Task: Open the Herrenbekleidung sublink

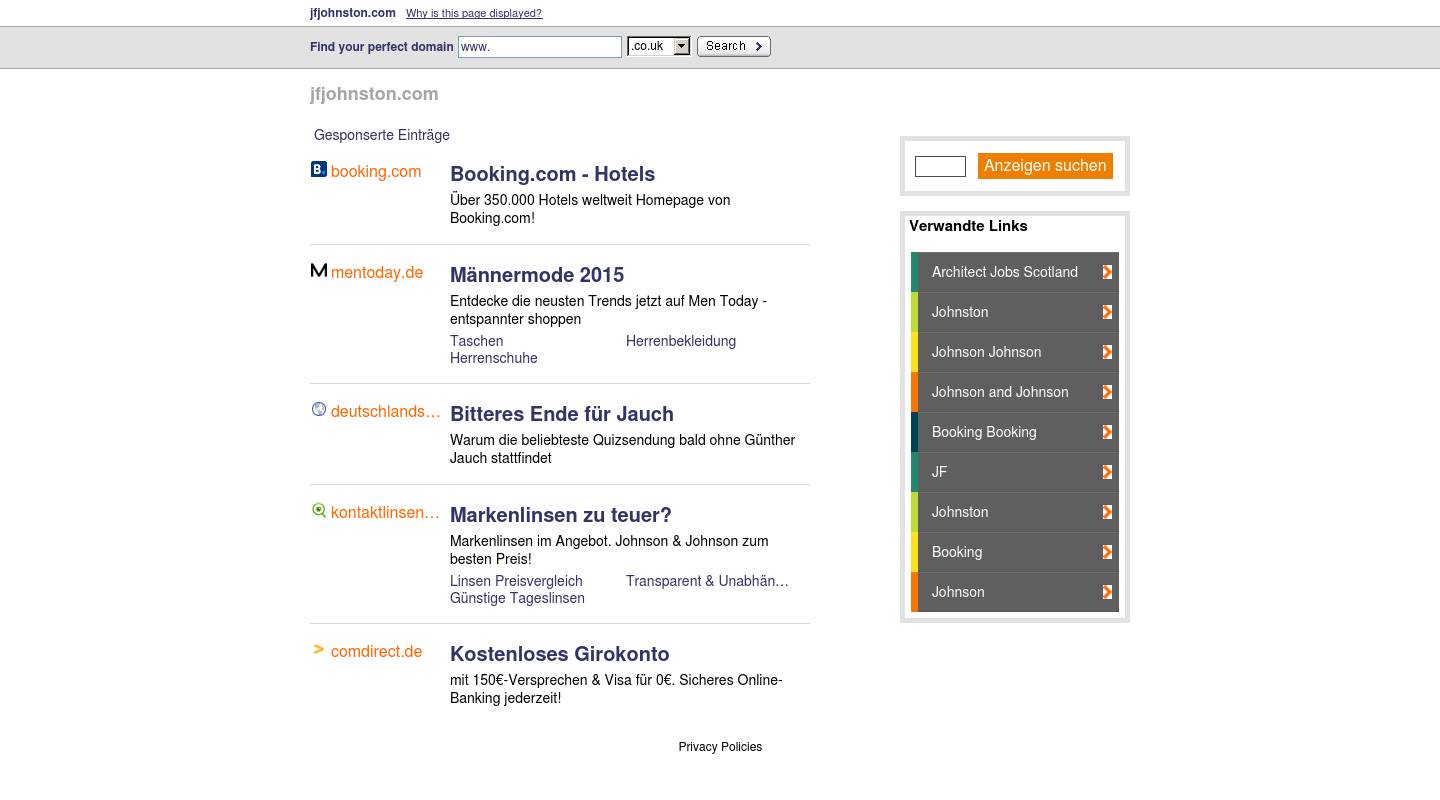Action: pos(681,341)
